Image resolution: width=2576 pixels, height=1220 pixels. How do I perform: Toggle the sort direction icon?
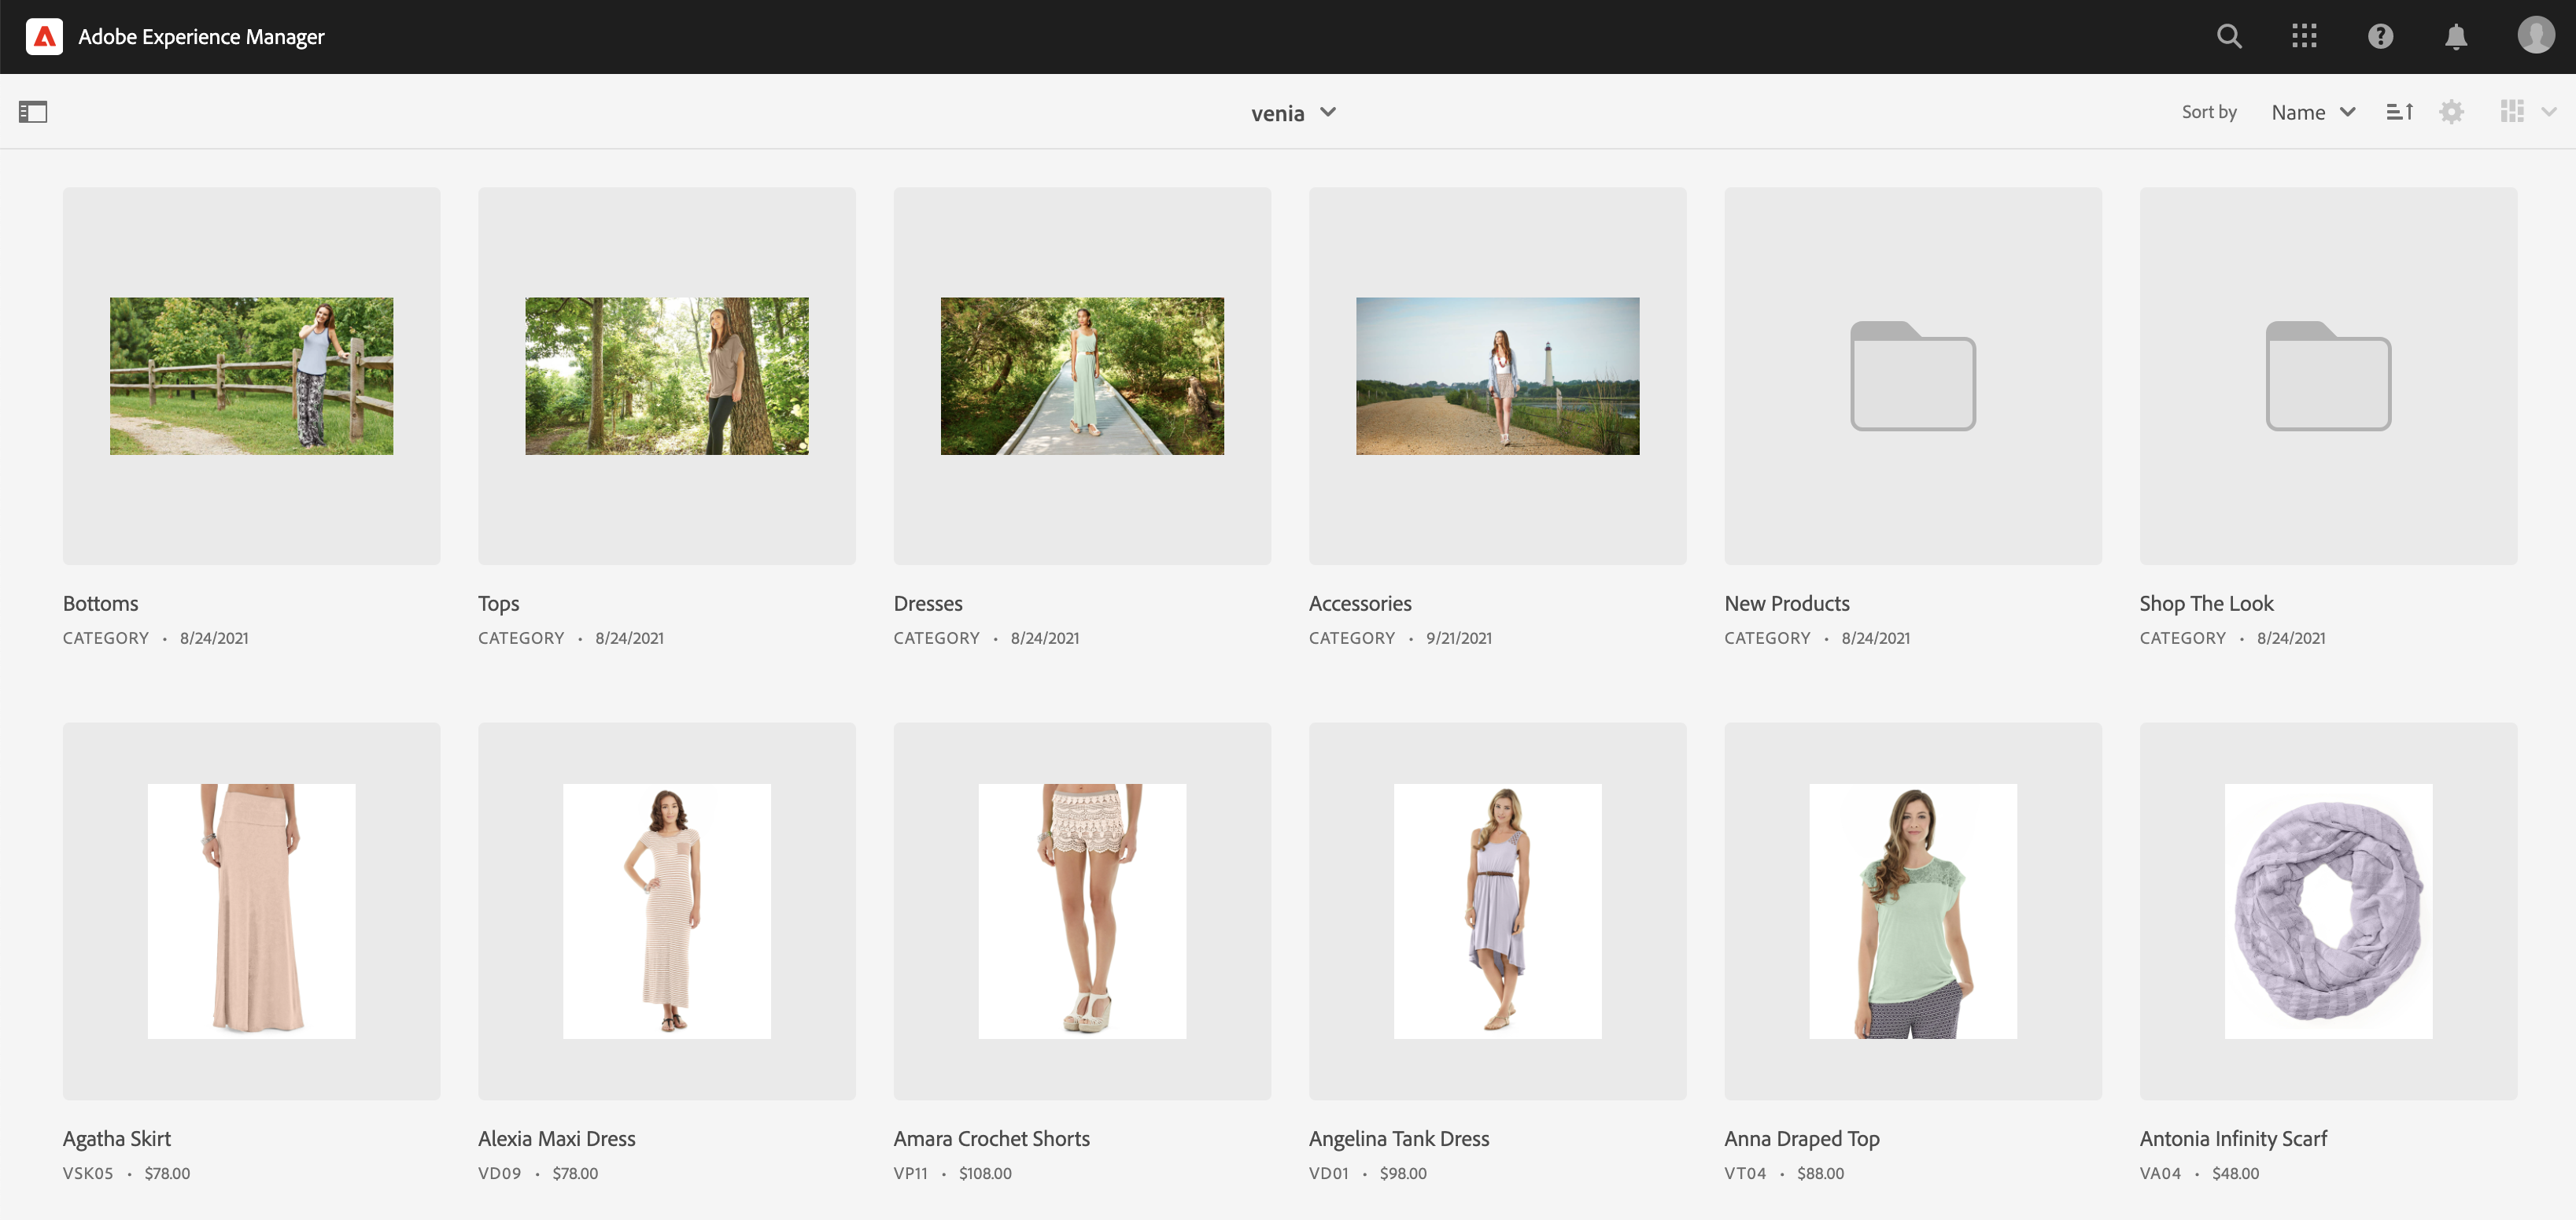pyautogui.click(x=2399, y=112)
